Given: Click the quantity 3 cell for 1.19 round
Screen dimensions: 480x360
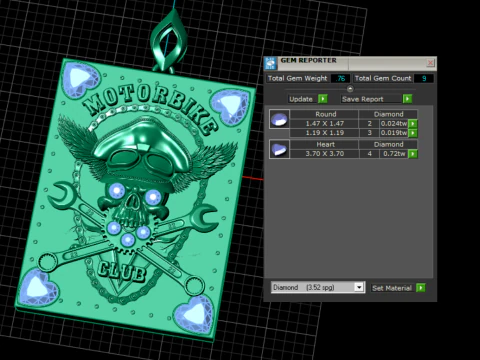Looking at the screenshot, I should coord(369,133).
